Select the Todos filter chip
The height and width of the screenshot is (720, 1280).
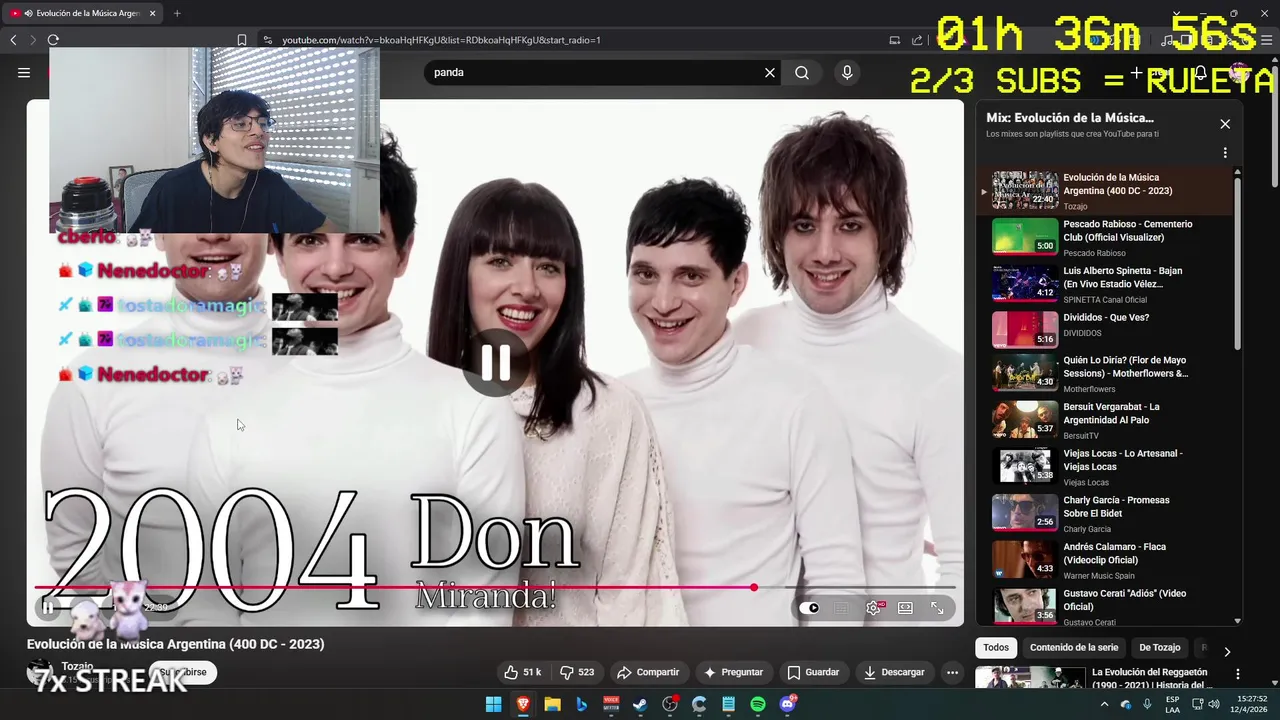tap(996, 647)
